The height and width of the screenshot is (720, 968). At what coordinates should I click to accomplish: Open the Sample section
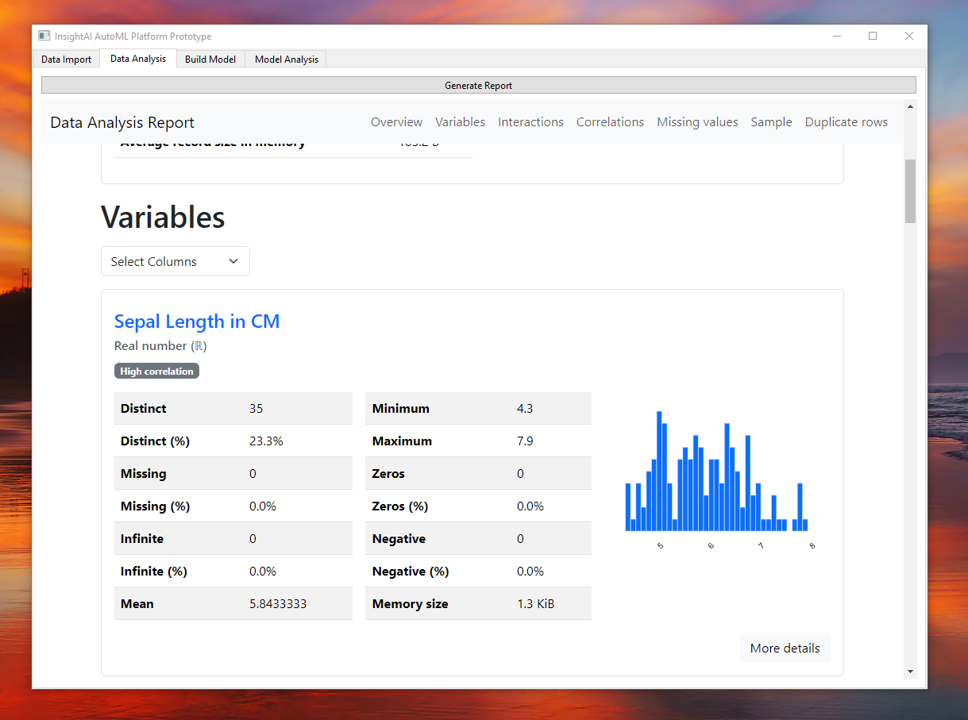coord(771,121)
